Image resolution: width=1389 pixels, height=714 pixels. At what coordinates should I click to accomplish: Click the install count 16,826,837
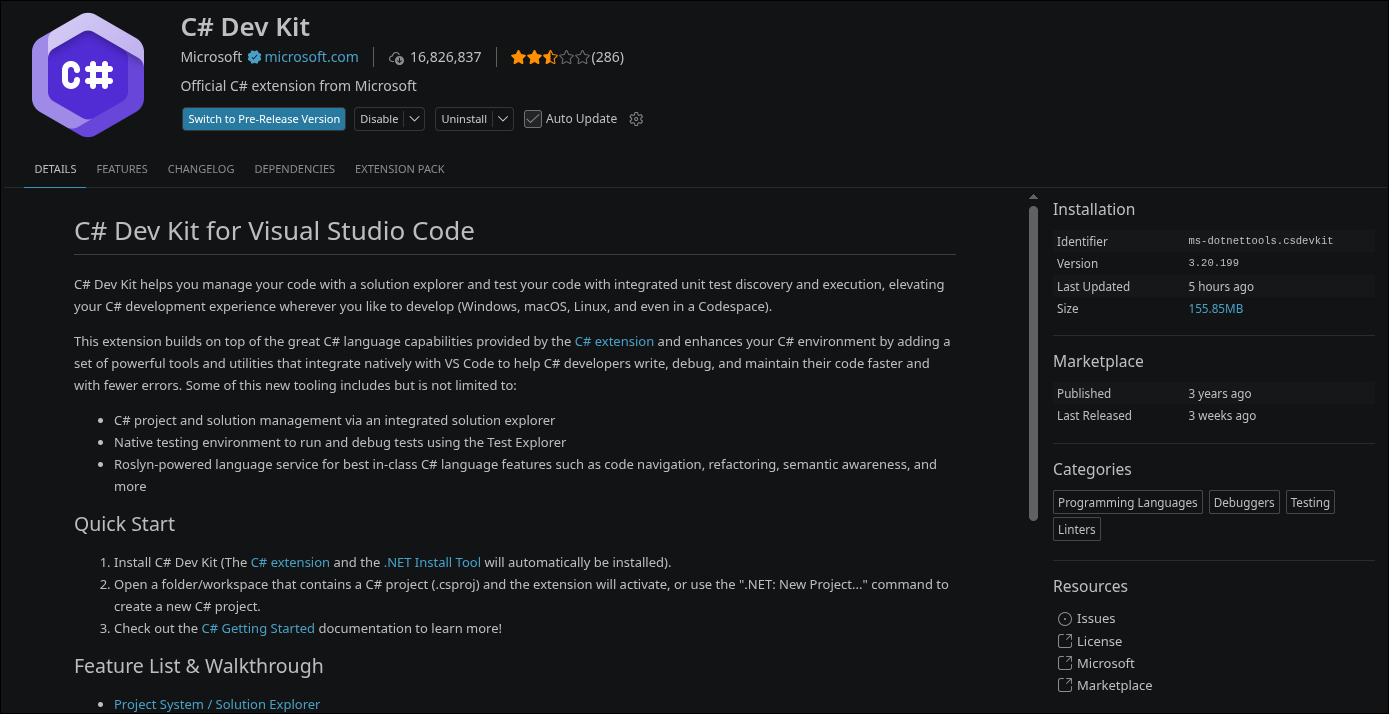click(x=445, y=57)
